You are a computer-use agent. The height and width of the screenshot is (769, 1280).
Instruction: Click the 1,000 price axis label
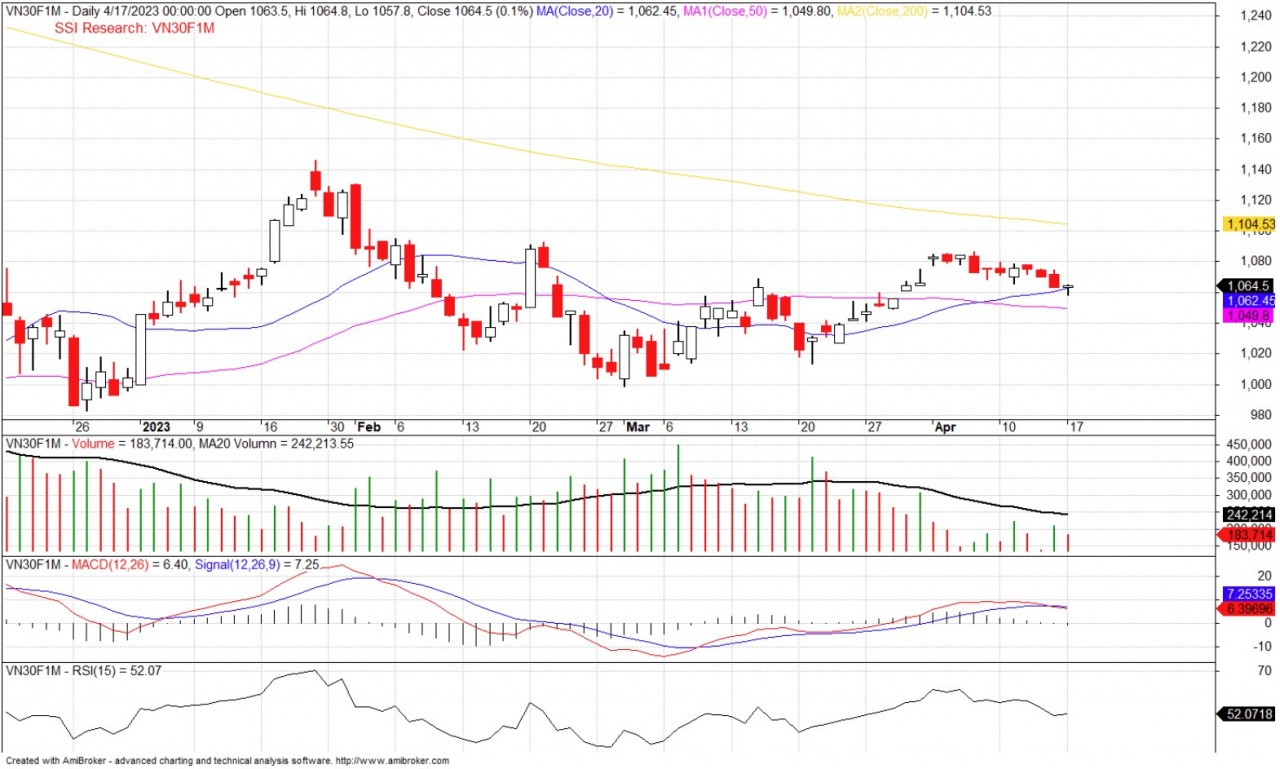click(1254, 384)
